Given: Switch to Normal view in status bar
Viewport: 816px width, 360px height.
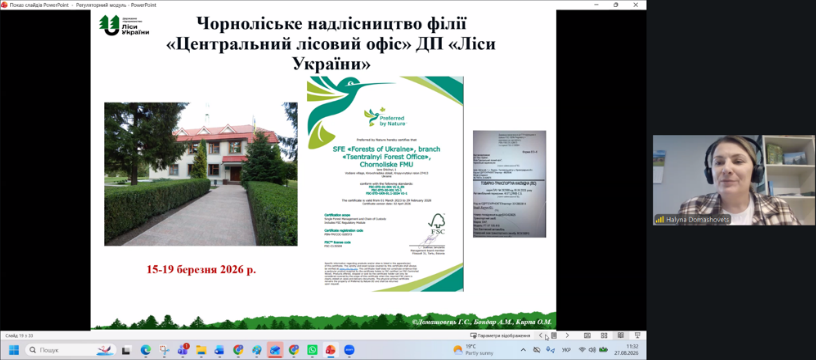Looking at the screenshot, I should tap(587, 336).
